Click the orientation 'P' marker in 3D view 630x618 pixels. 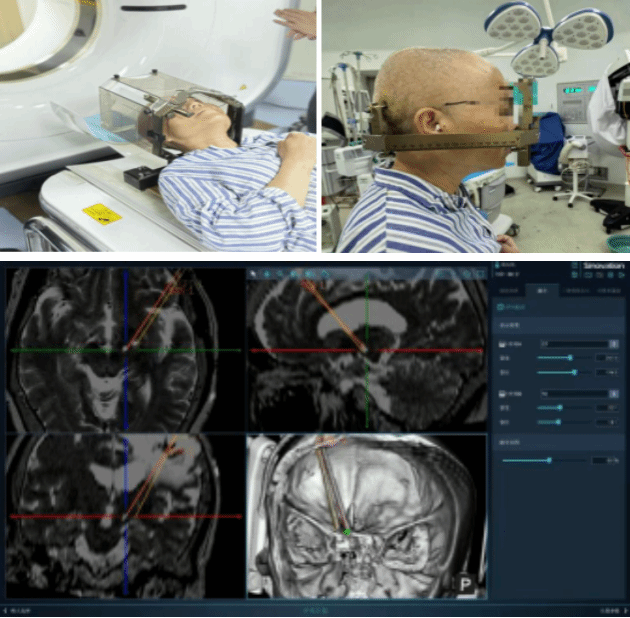(x=466, y=582)
